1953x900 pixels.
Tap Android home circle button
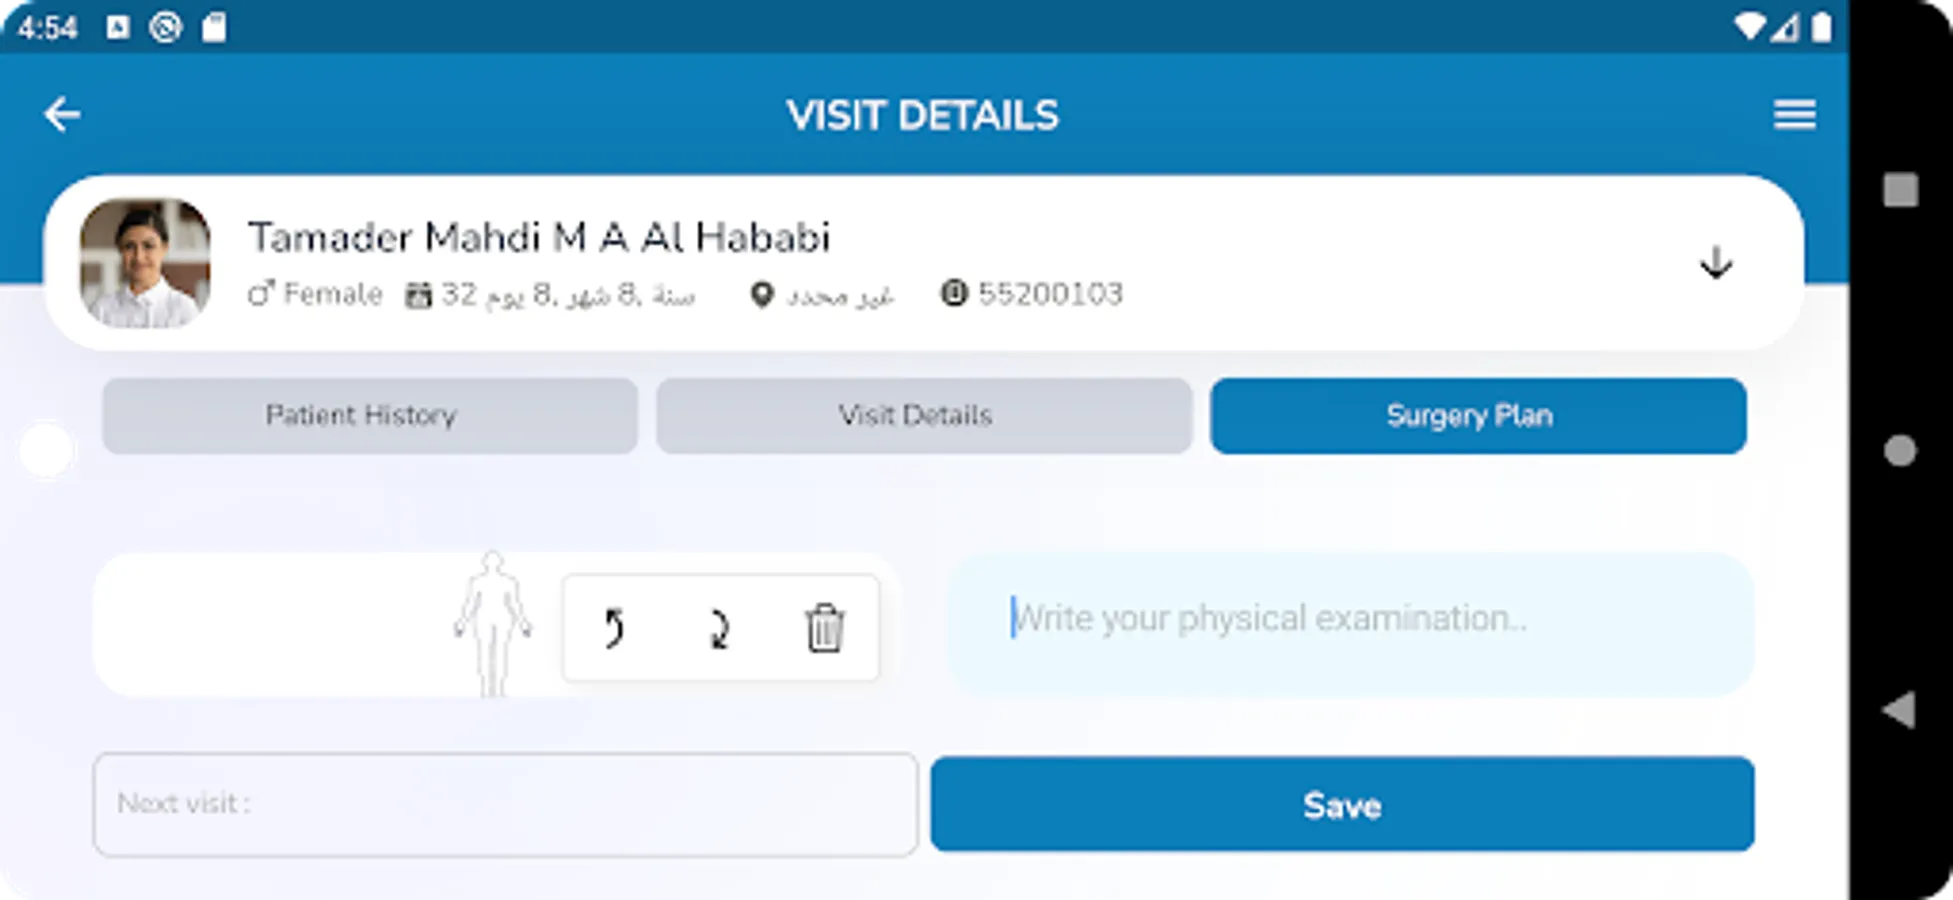1900,451
